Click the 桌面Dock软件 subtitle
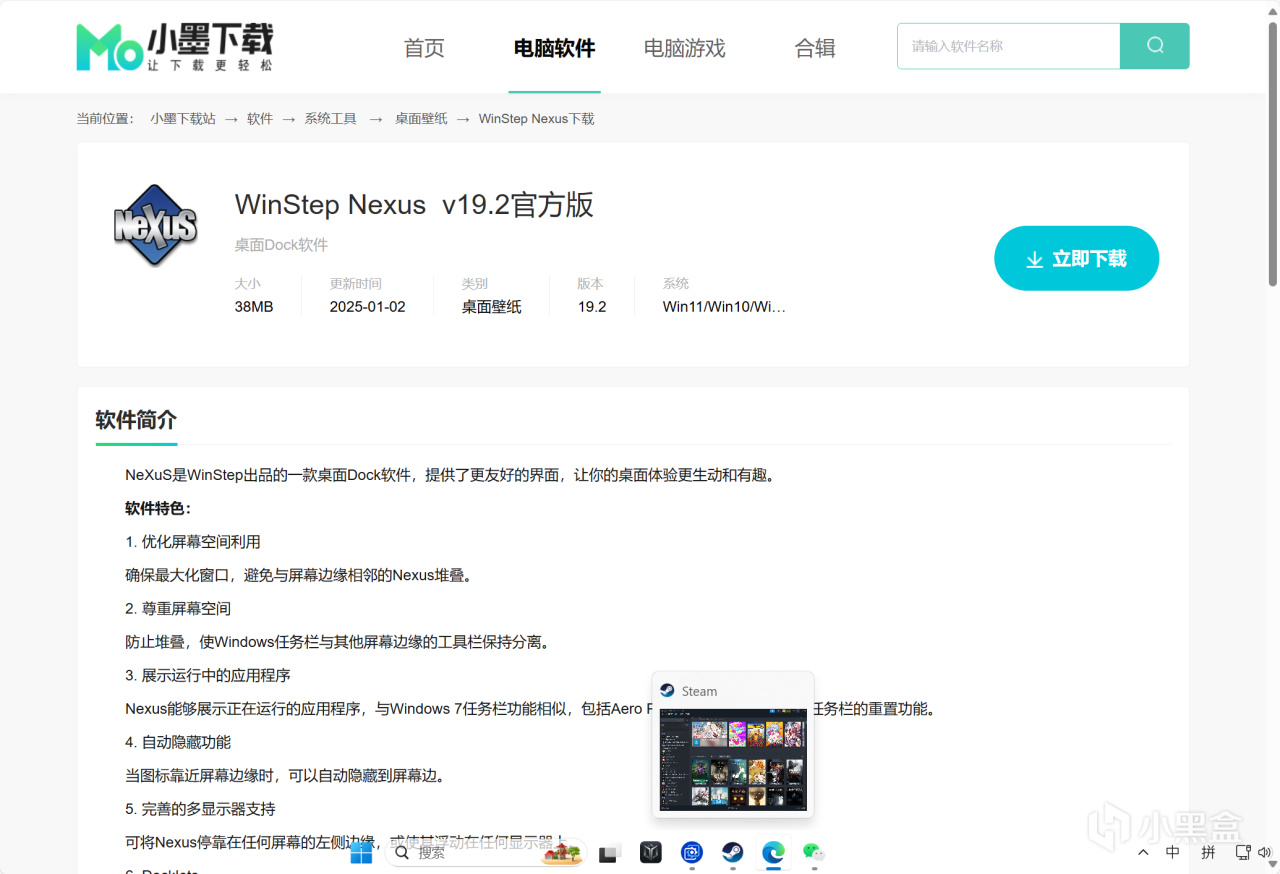1280x874 pixels. [281, 245]
